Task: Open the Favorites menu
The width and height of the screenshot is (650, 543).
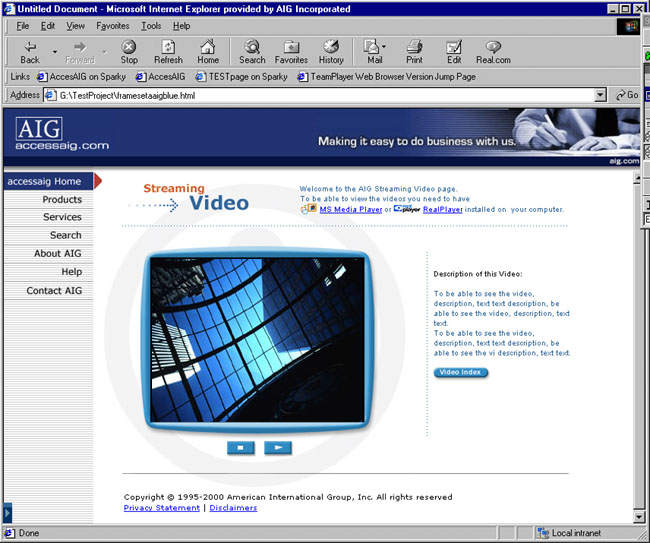Action: tap(113, 25)
